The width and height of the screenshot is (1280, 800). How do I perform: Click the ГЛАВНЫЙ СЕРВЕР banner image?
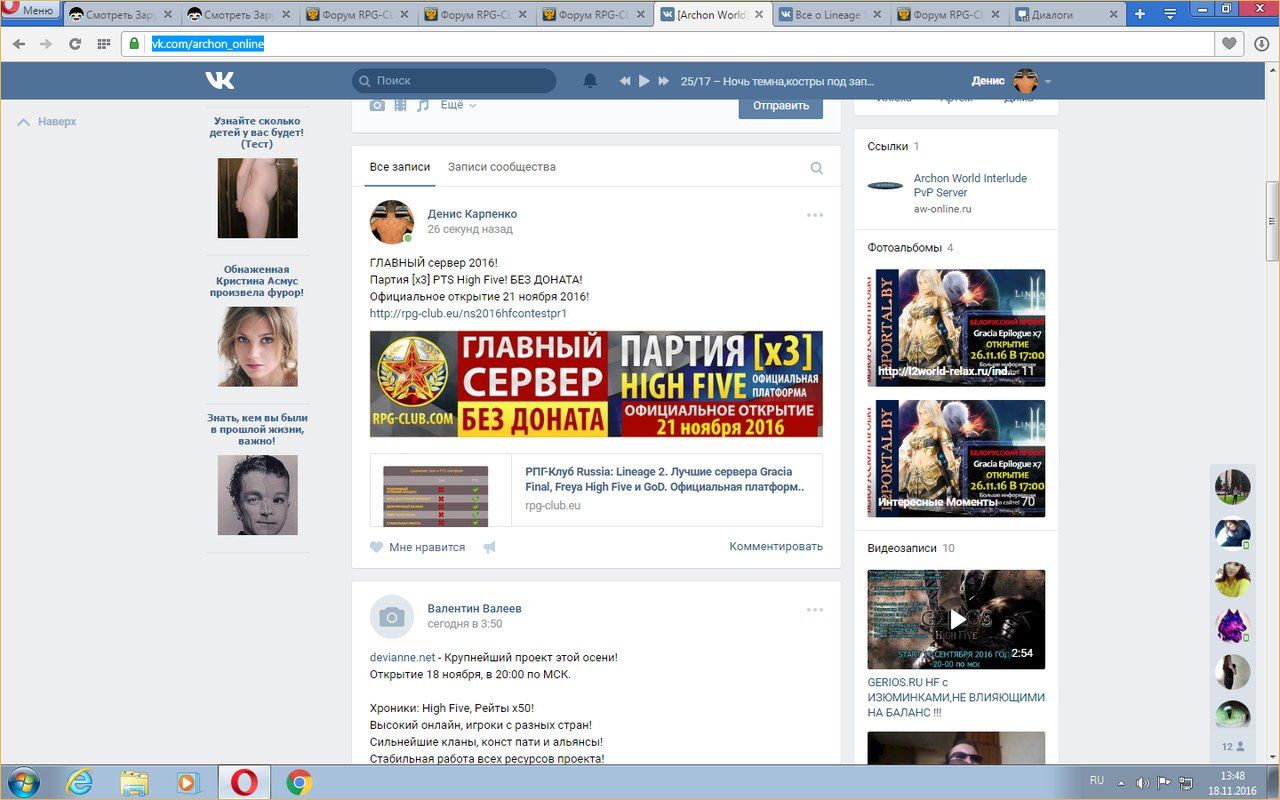pyautogui.click(x=596, y=384)
